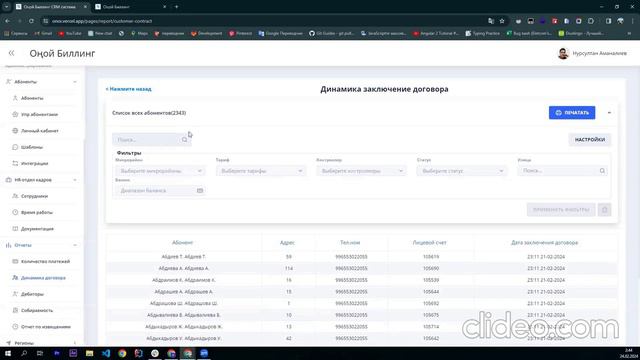The image size is (640, 360).
Task: Click the browser address bar URL
Action: click(102, 21)
